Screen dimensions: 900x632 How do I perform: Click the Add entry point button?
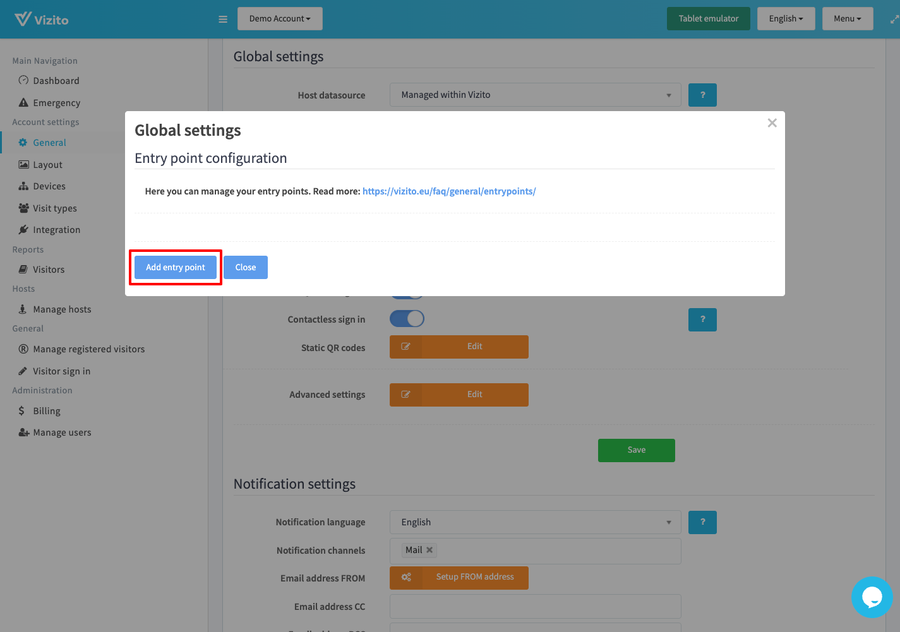tap(175, 267)
